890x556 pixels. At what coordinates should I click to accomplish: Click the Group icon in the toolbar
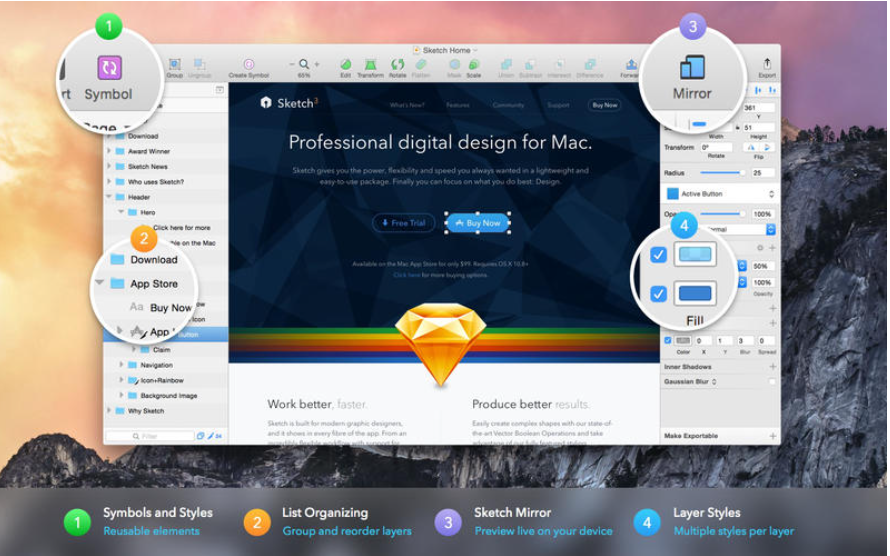174,64
